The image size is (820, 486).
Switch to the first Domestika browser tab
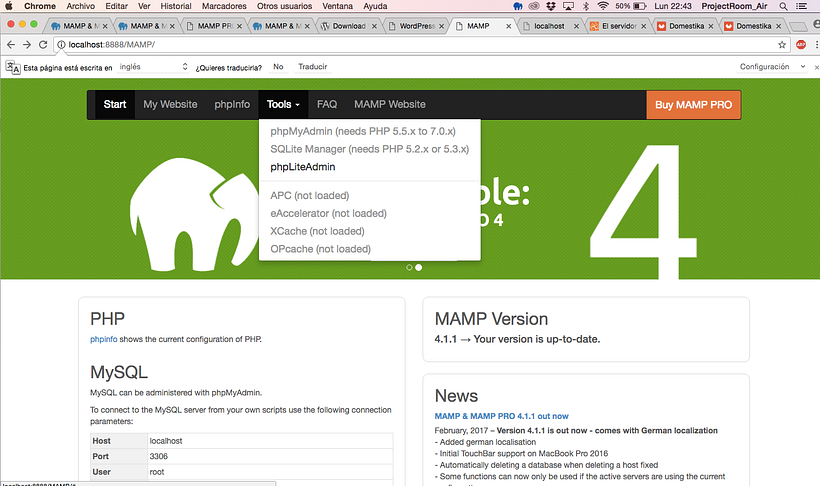pos(686,26)
